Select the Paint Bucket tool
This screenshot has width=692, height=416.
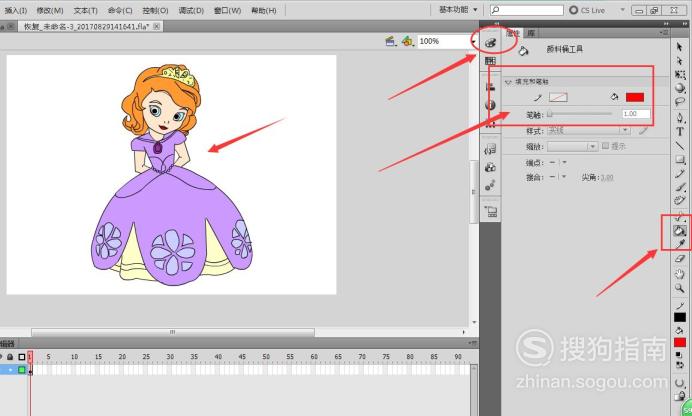click(x=680, y=230)
